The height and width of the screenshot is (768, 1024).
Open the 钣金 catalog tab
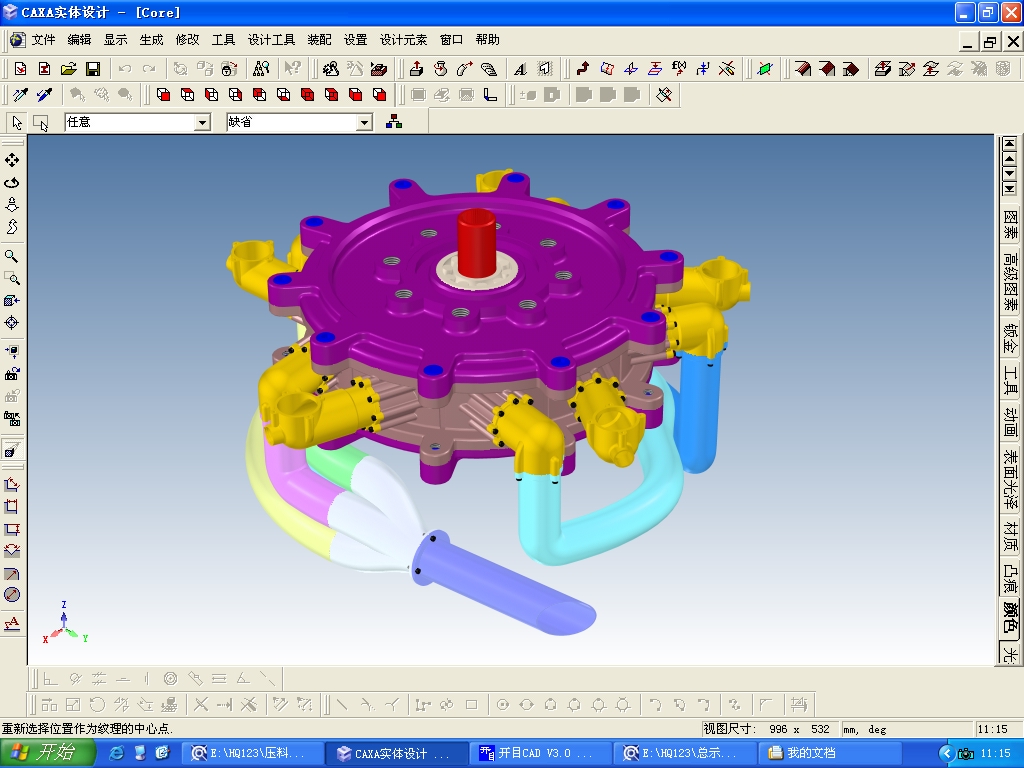click(x=1010, y=338)
